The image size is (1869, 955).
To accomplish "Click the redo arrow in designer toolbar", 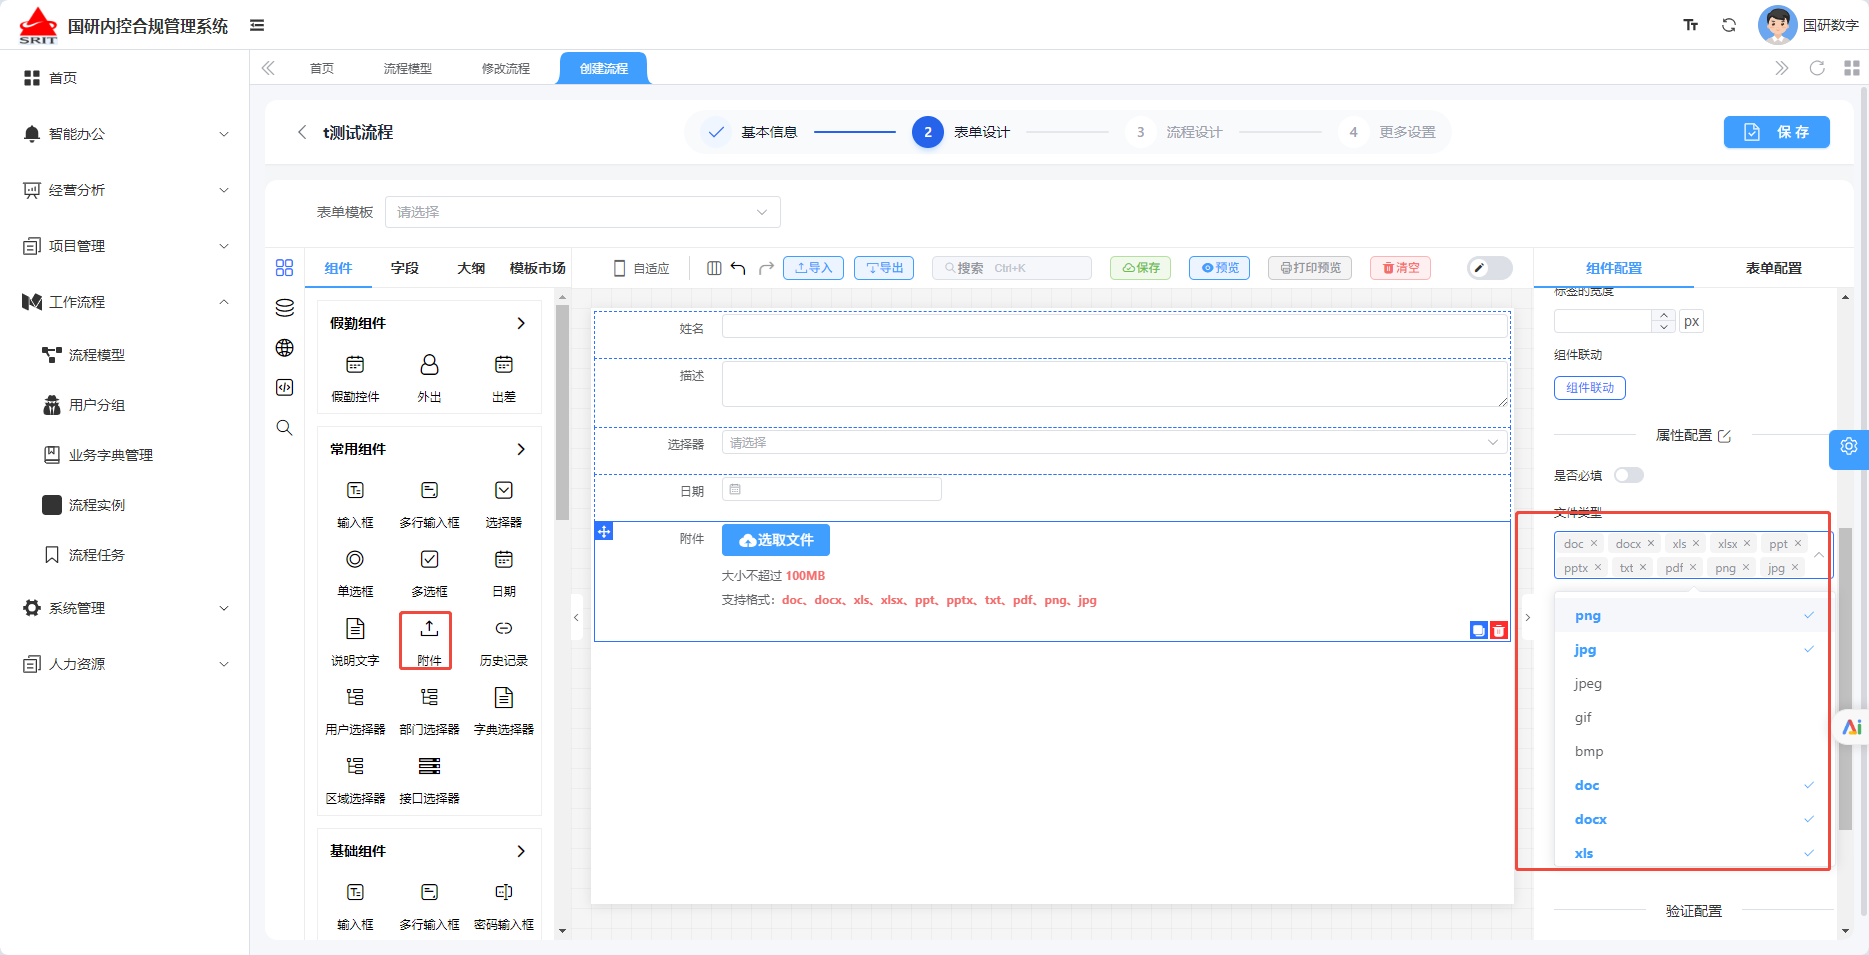I will tap(766, 268).
